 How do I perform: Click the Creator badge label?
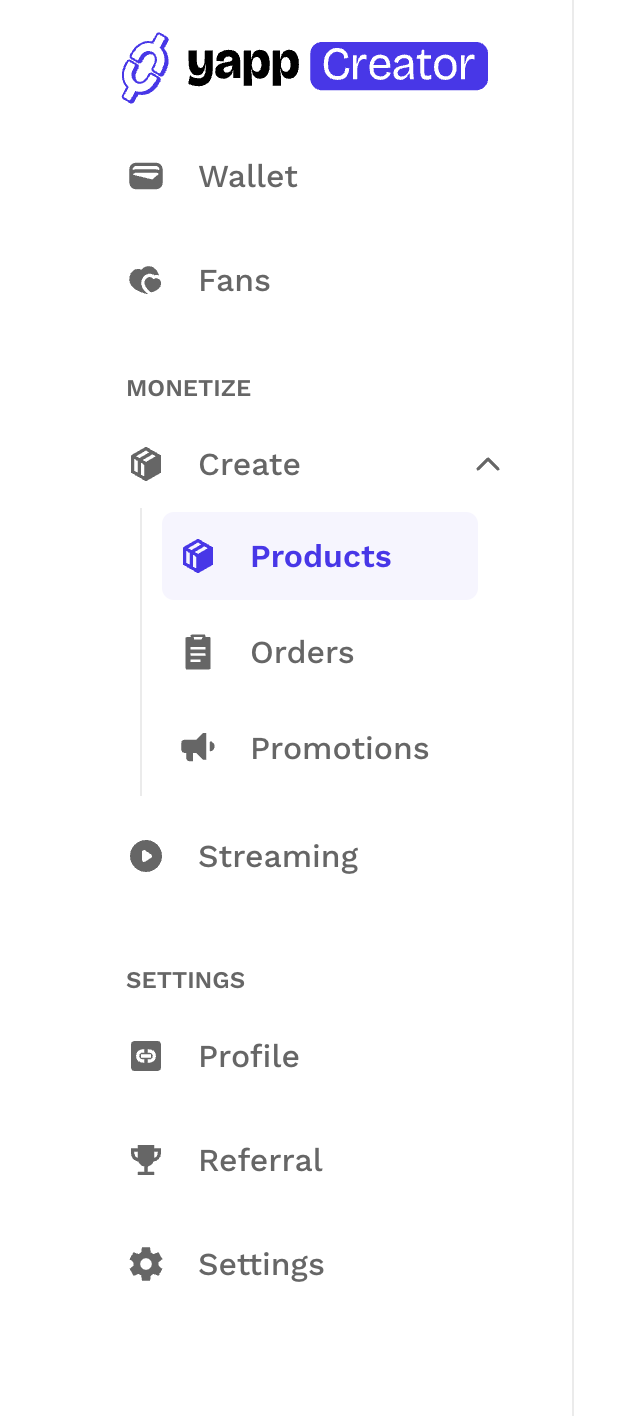click(398, 66)
